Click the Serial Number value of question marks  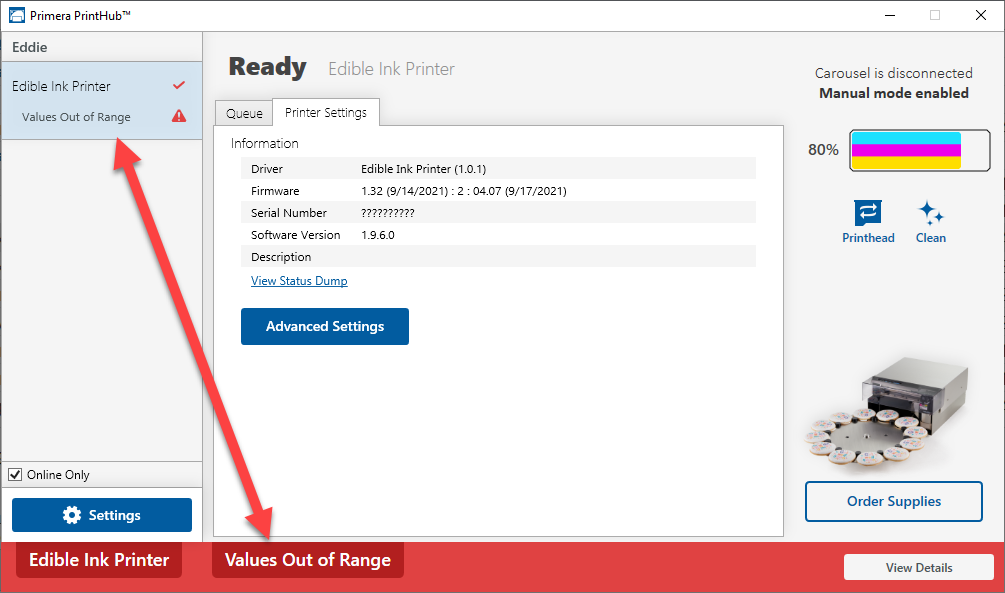(x=388, y=213)
